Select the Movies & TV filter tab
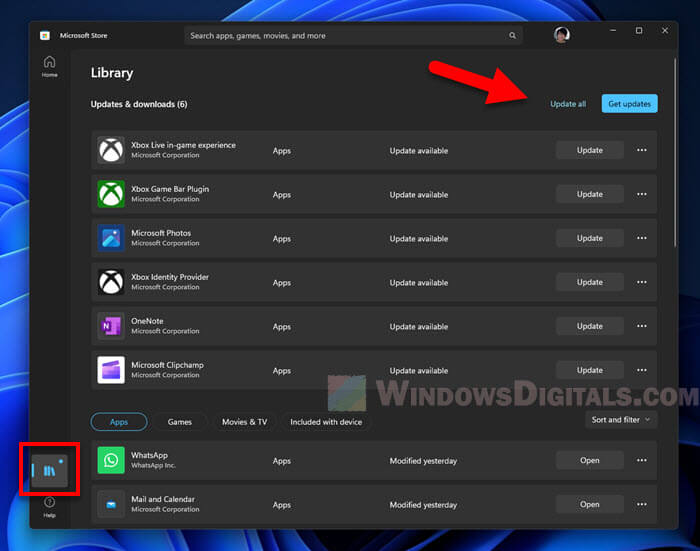 pos(244,422)
